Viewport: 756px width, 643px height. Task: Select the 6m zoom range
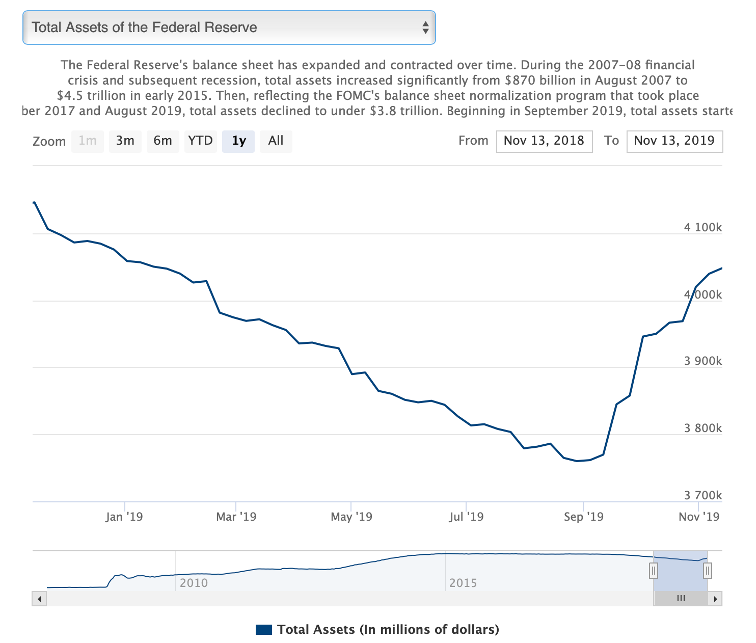(162, 141)
